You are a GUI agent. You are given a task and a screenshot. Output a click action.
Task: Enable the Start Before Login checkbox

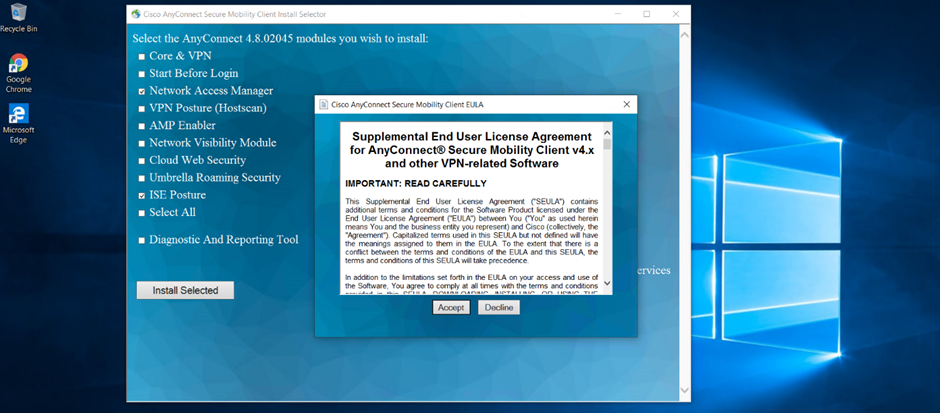(x=142, y=74)
